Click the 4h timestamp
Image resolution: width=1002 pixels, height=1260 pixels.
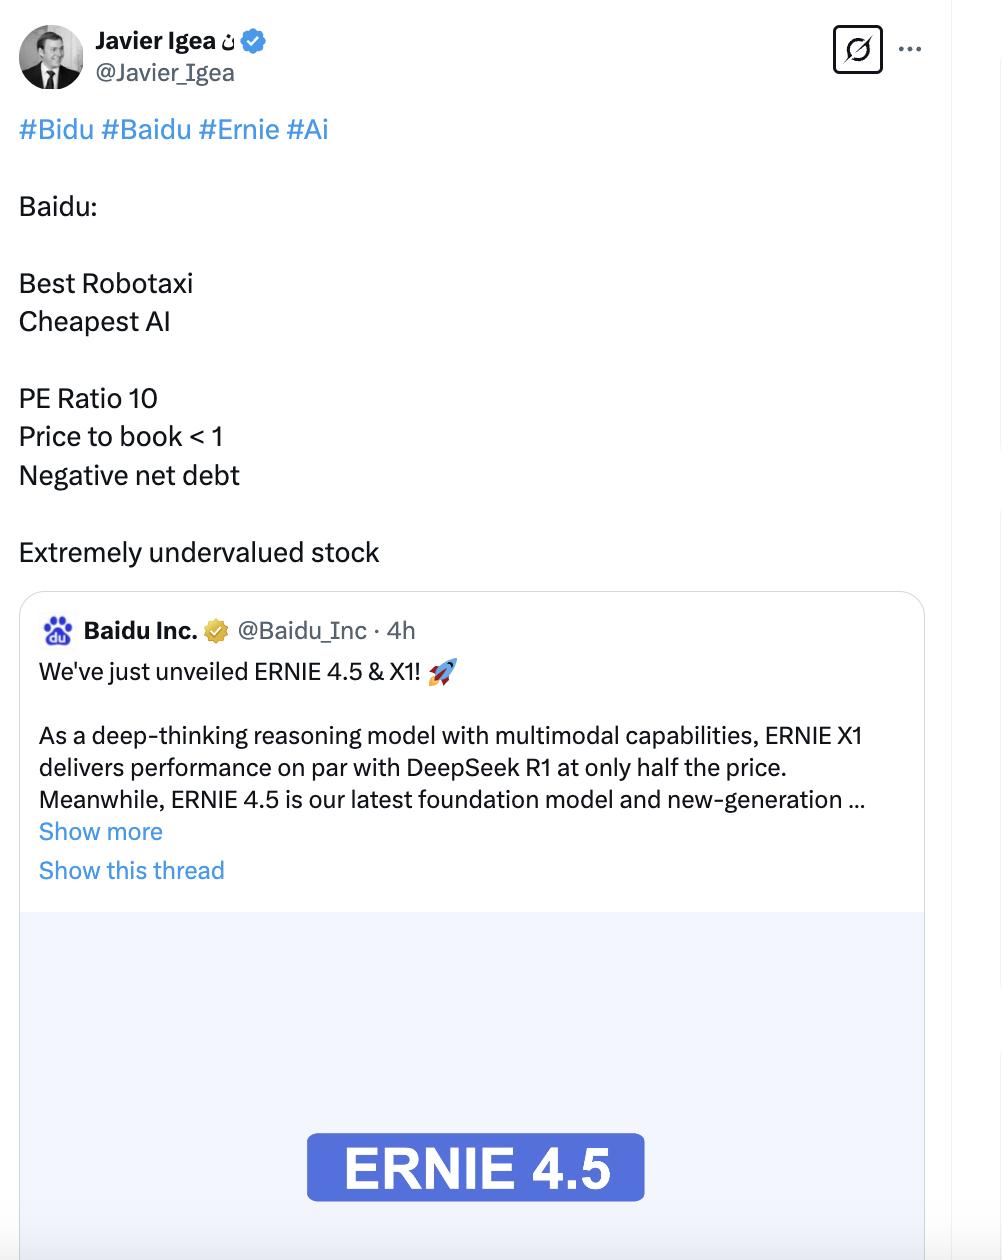[x=401, y=631]
